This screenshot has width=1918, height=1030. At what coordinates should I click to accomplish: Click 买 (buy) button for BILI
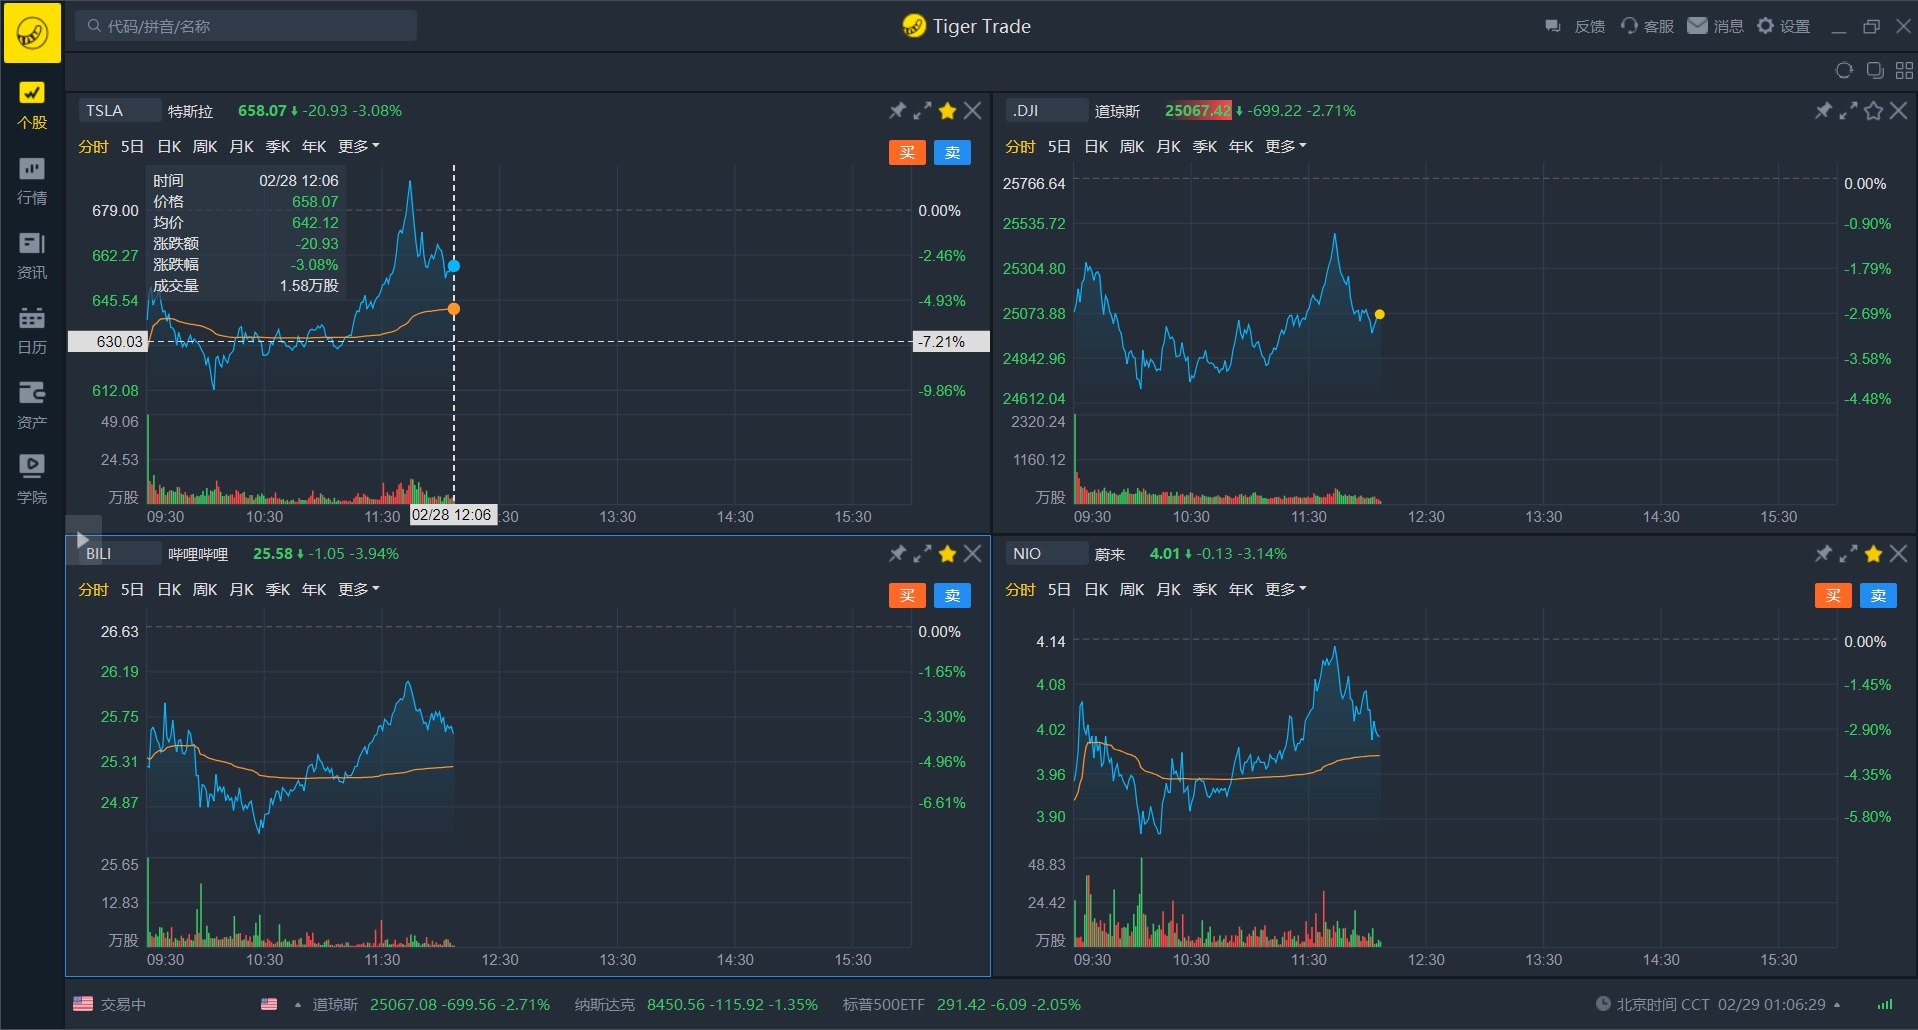tap(907, 595)
